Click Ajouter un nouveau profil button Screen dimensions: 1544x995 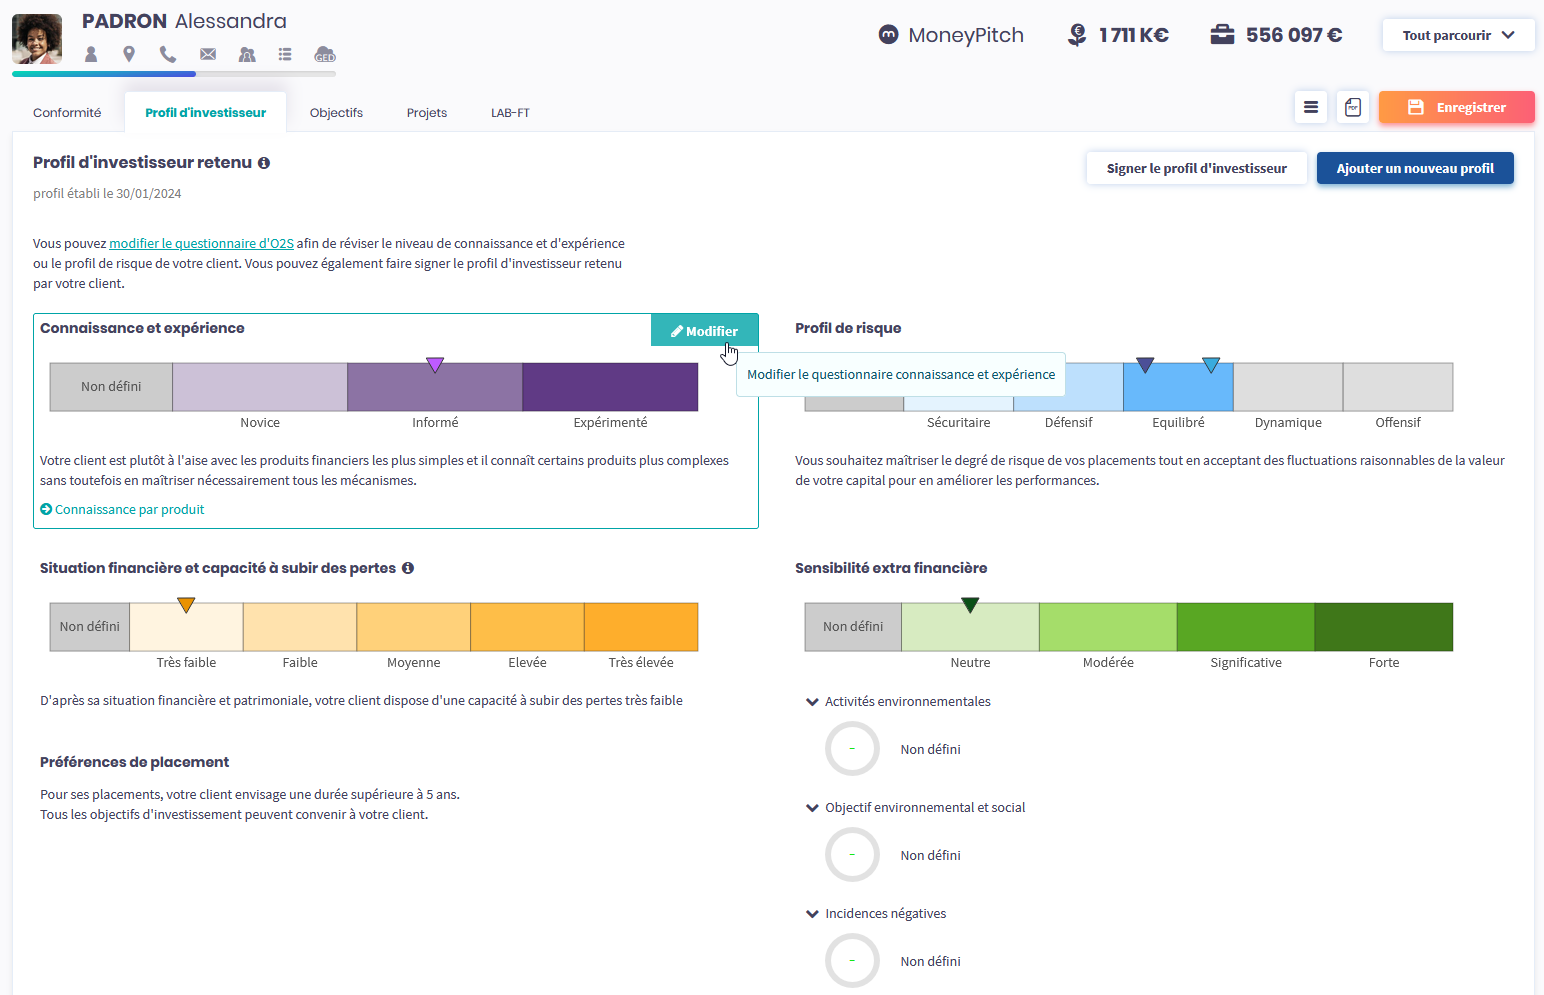[x=1414, y=168]
